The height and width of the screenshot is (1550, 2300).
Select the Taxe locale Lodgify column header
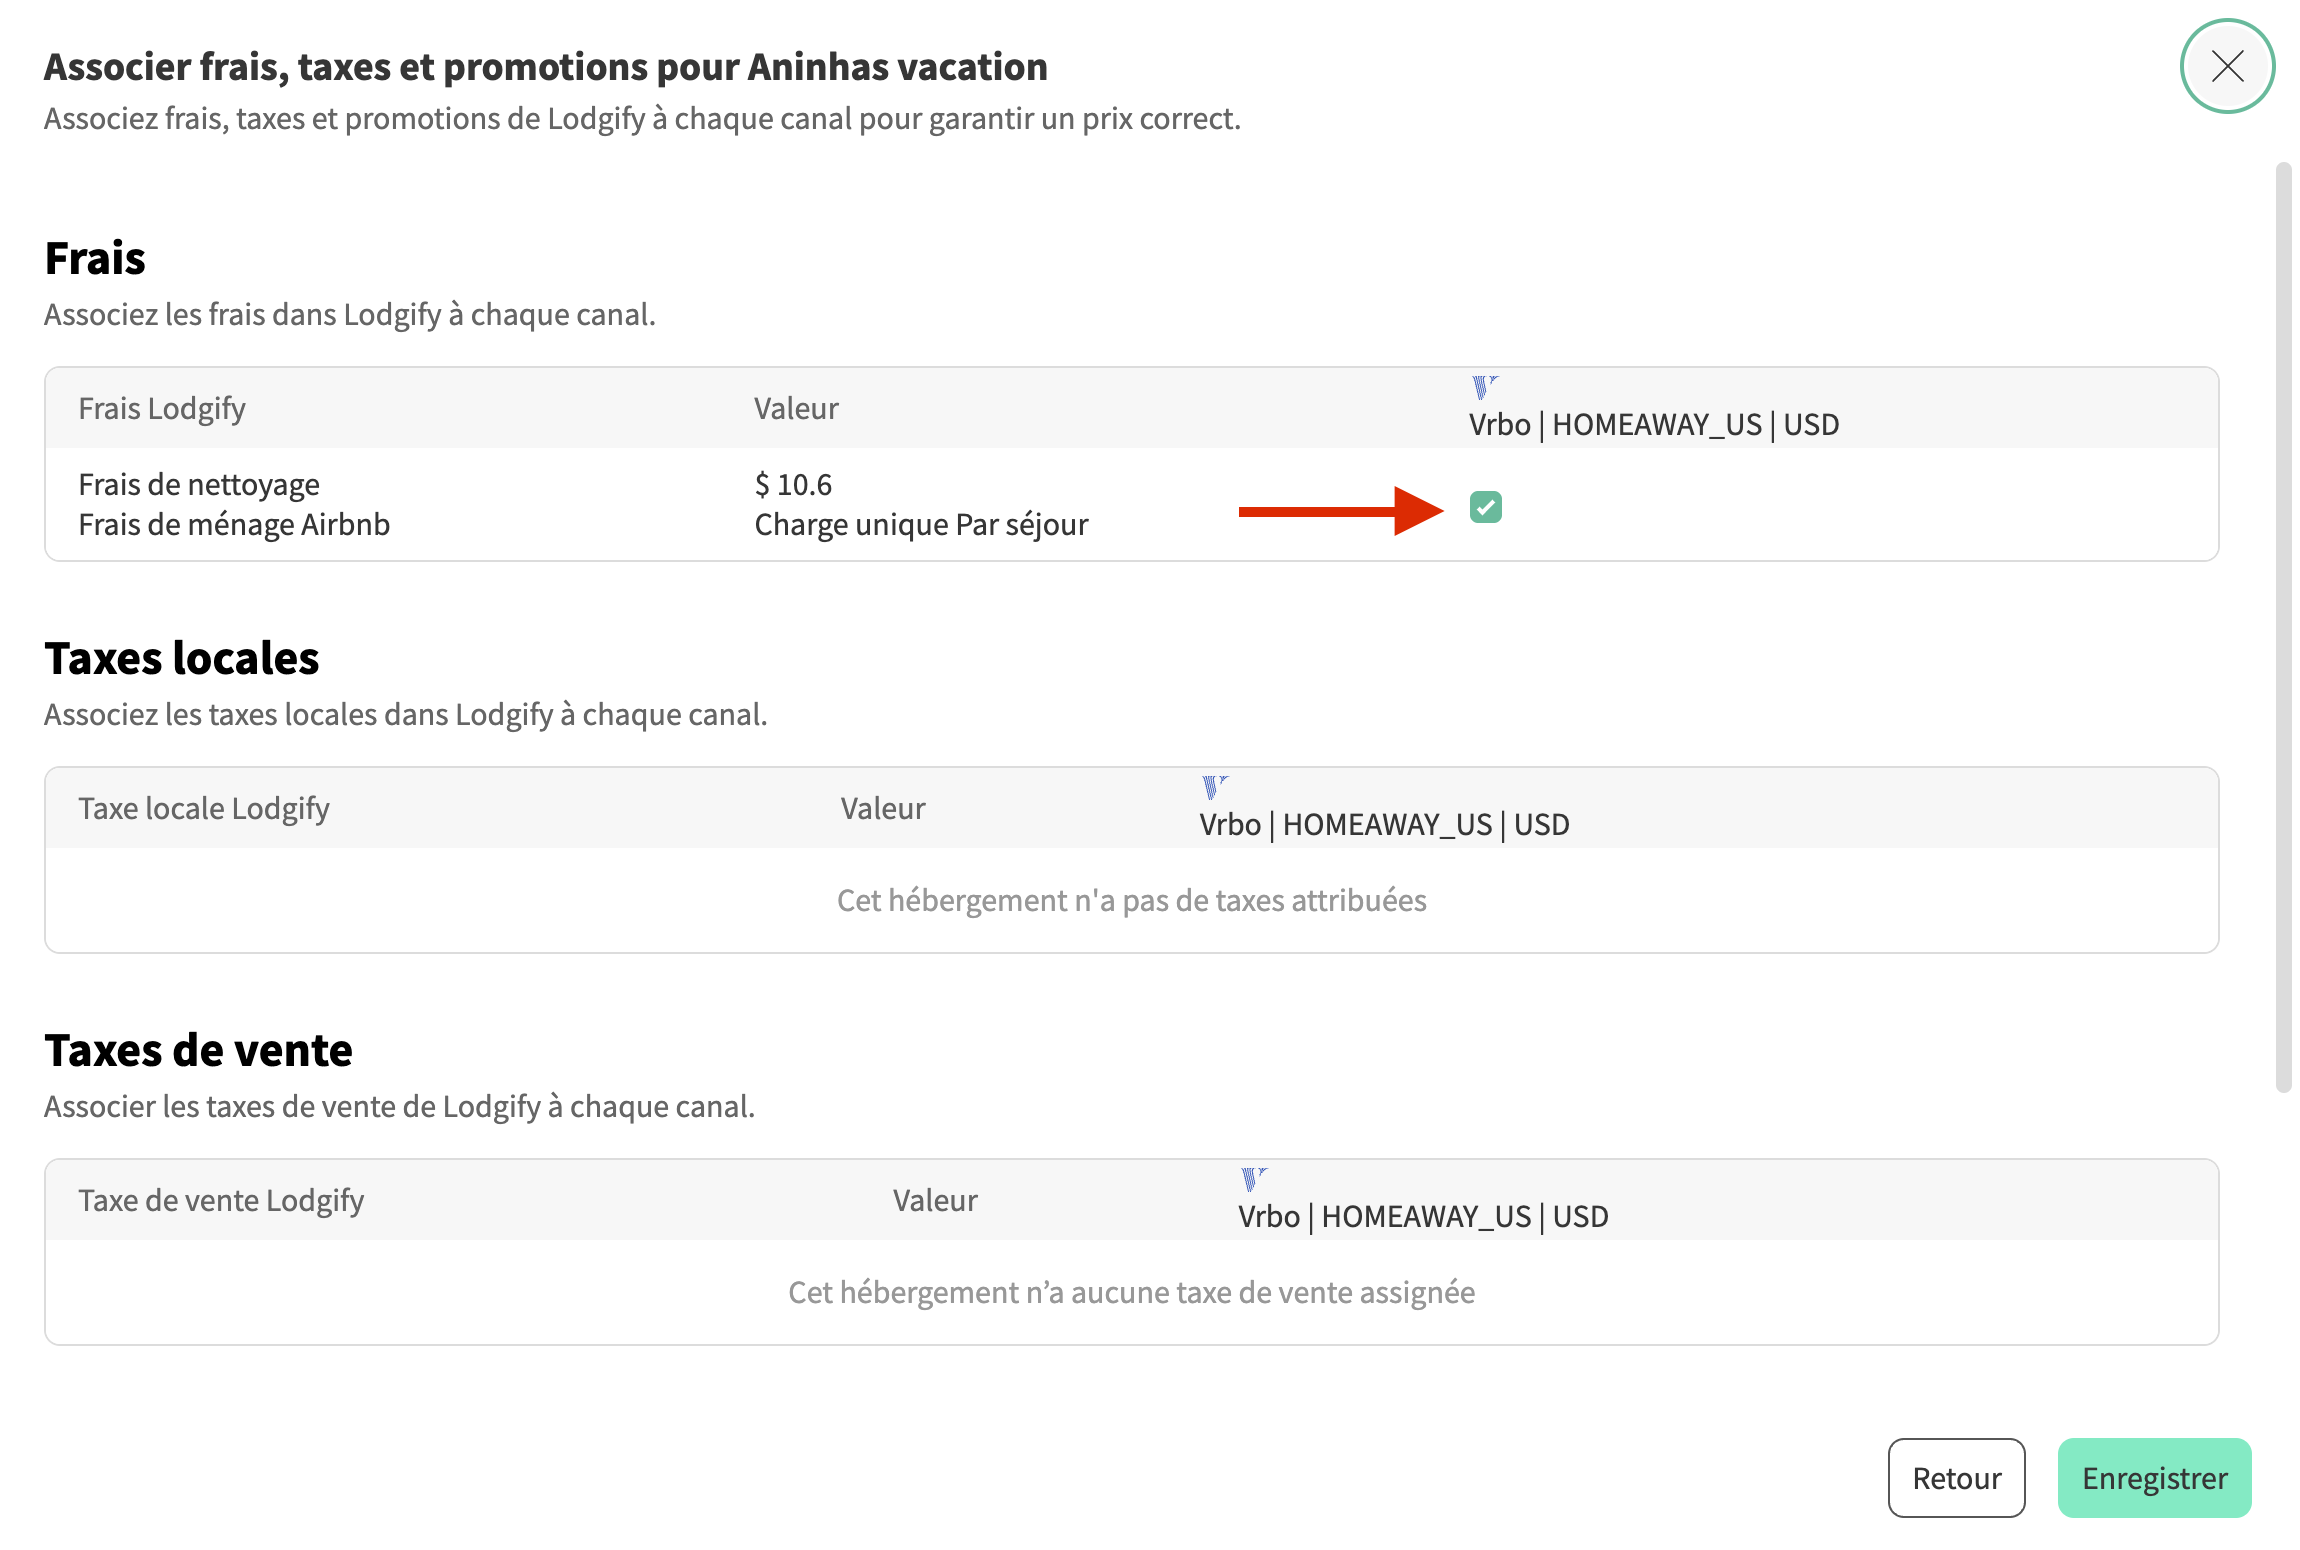204,808
